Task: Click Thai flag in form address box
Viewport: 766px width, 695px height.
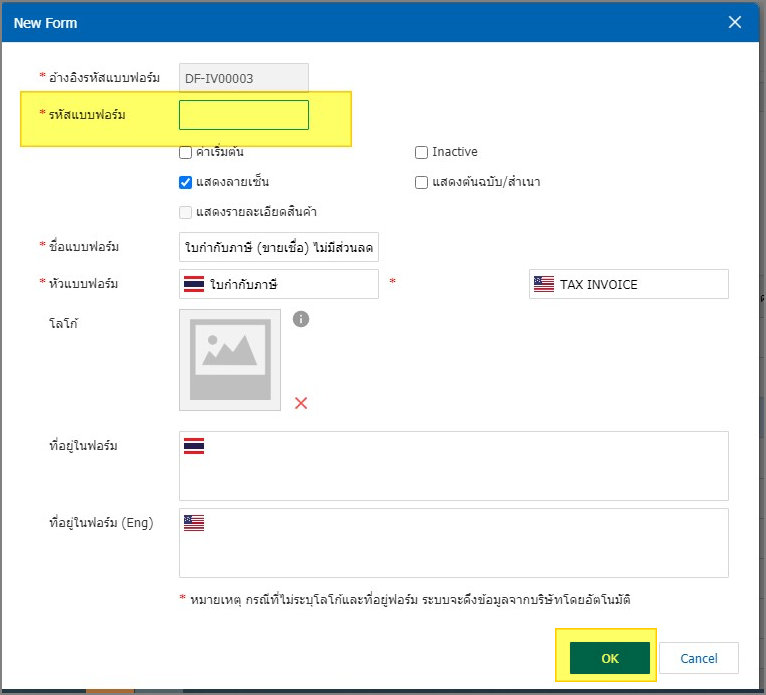Action: (x=194, y=446)
